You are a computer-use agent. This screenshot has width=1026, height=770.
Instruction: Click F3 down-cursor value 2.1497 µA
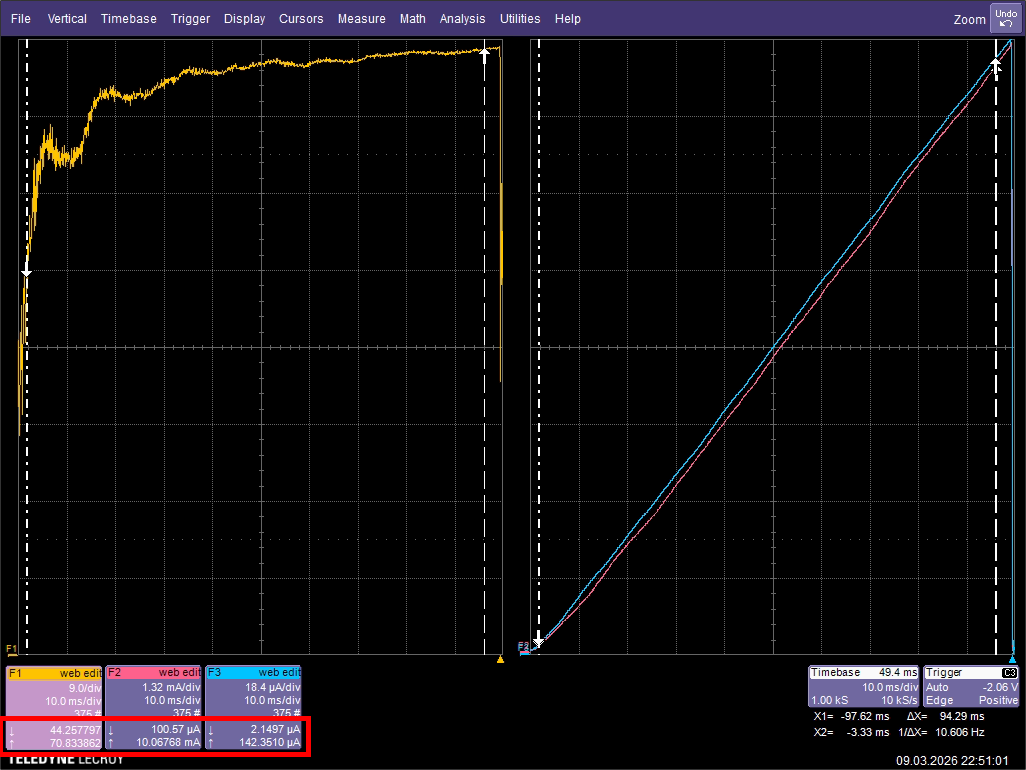tap(275, 729)
